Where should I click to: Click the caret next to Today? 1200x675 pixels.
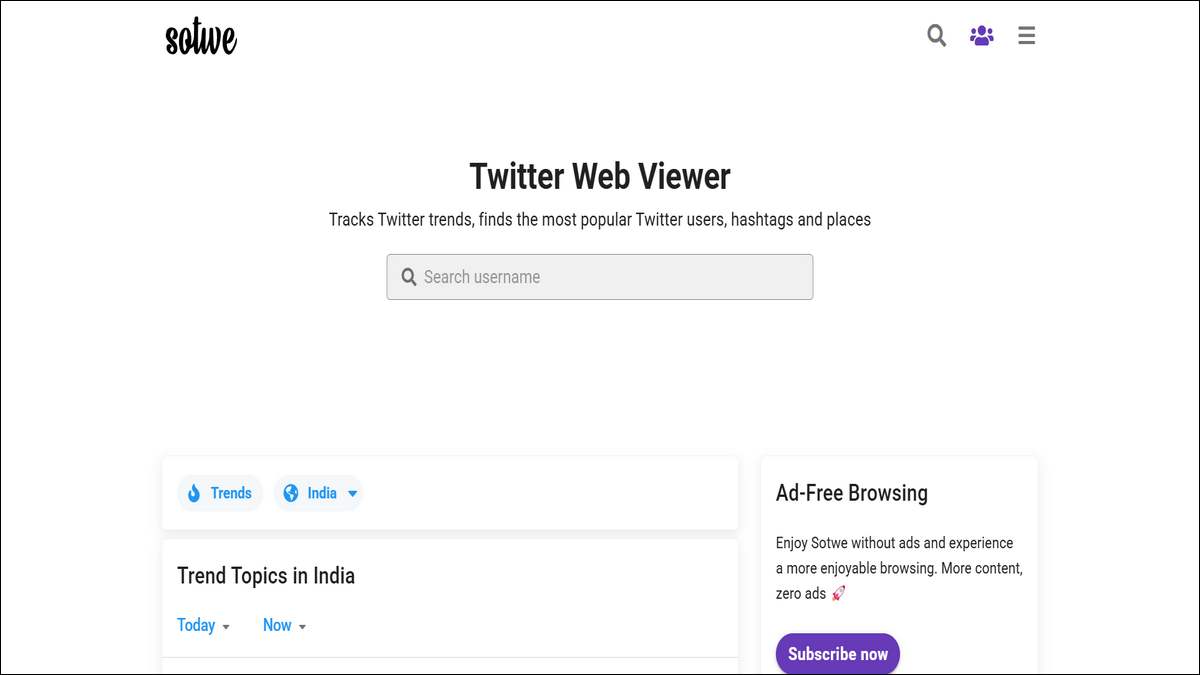tap(226, 627)
